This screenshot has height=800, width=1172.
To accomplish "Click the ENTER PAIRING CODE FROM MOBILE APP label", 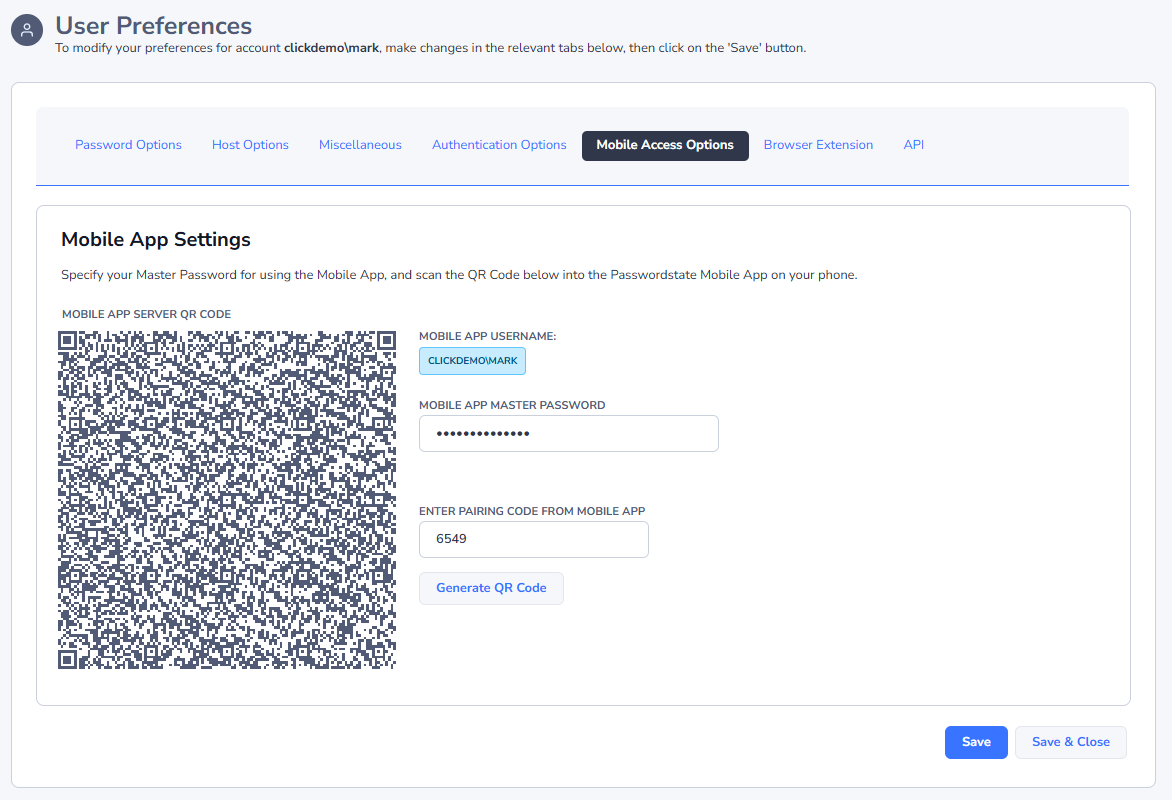I will point(532,511).
